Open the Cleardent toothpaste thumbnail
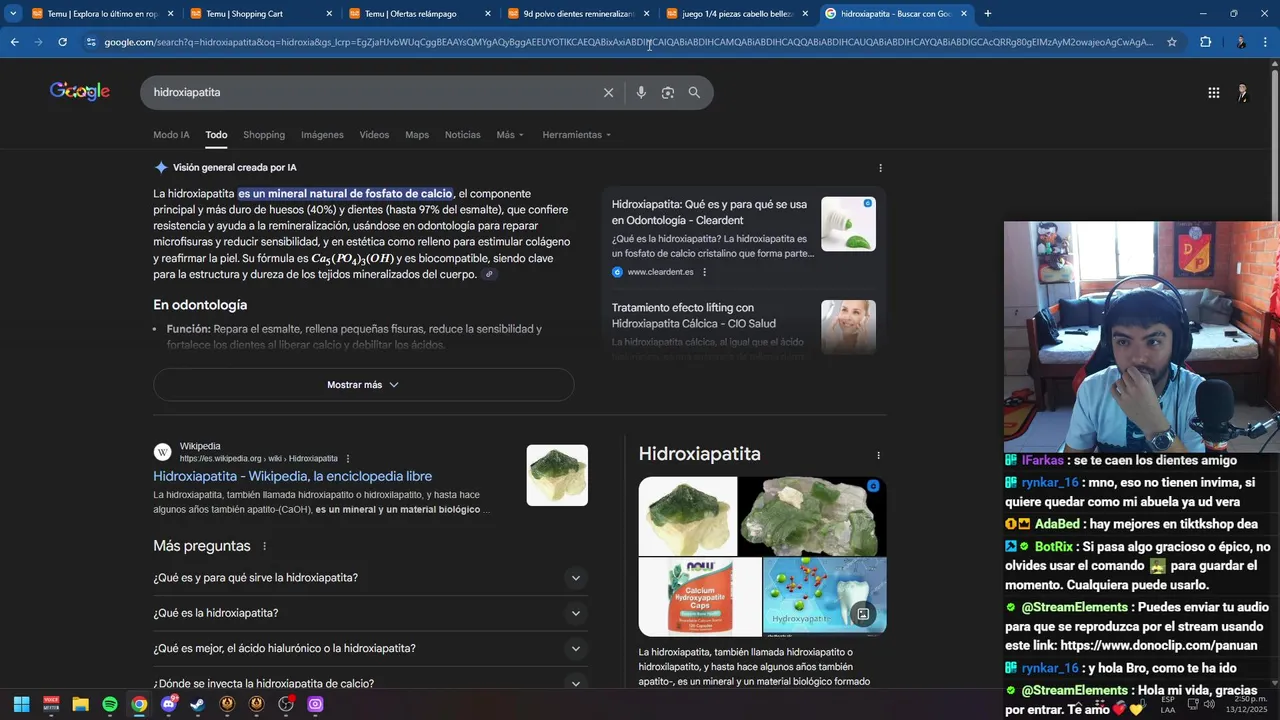The width and height of the screenshot is (1280, 720). [x=848, y=224]
